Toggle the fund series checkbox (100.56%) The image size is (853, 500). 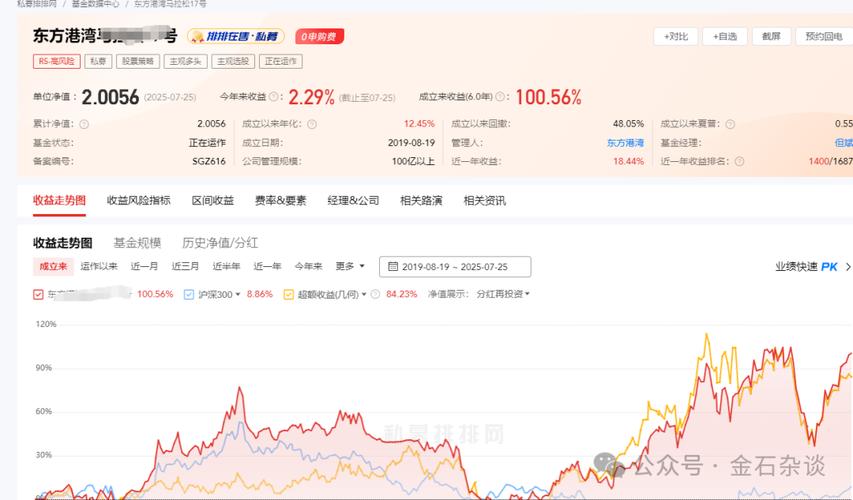[x=38, y=294]
